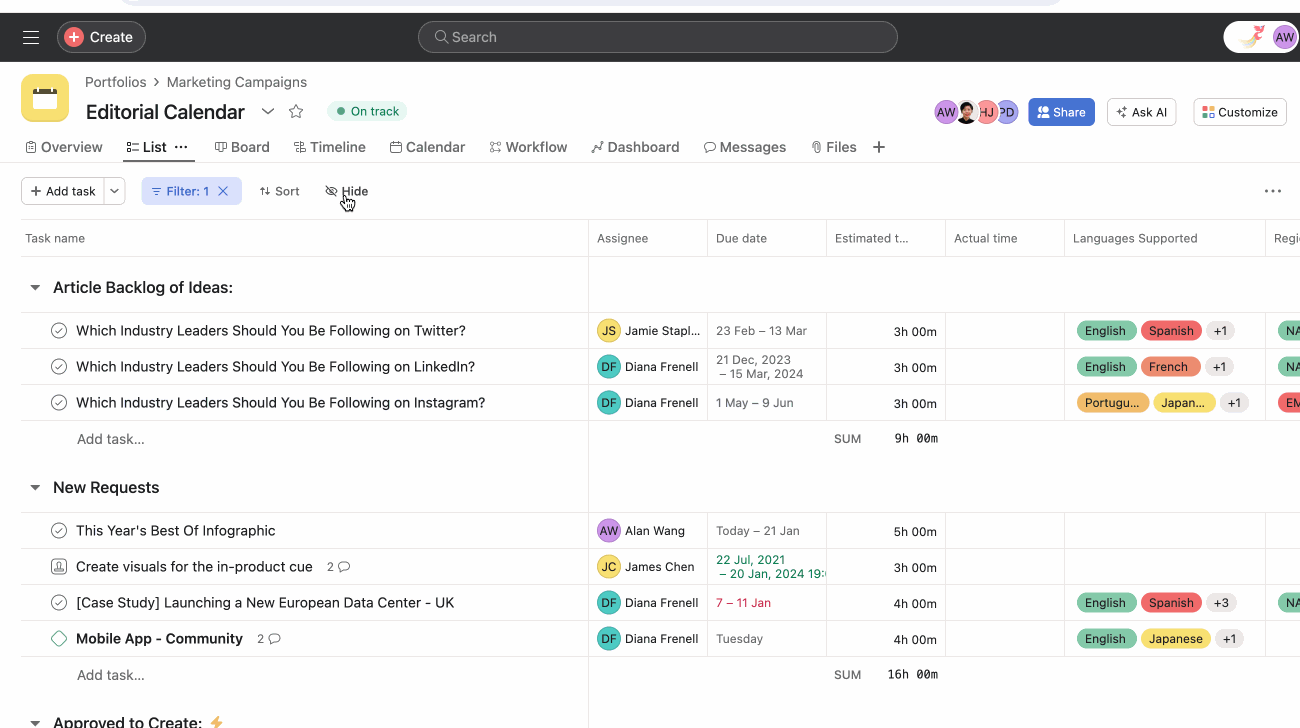This screenshot has width=1300, height=728.
Task: Check off the European Data Center case study
Action: click(59, 603)
